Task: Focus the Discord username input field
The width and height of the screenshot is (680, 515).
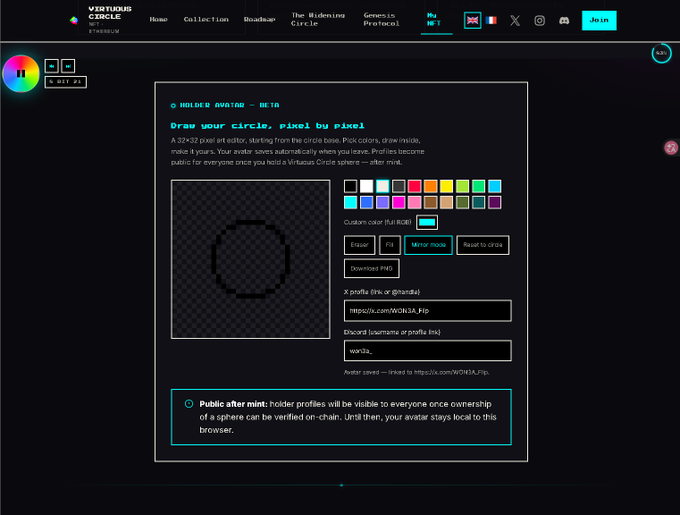Action: click(x=428, y=351)
